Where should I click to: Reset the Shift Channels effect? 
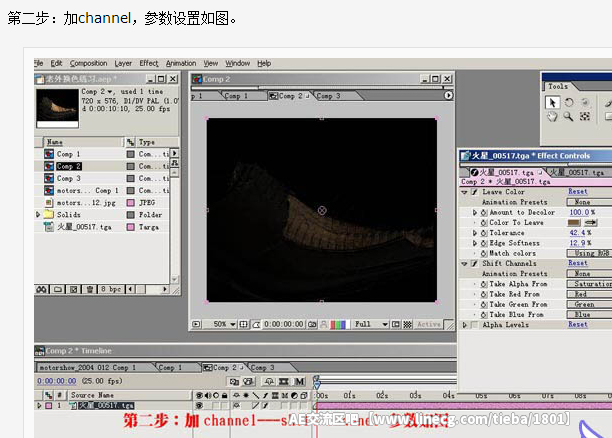578,264
